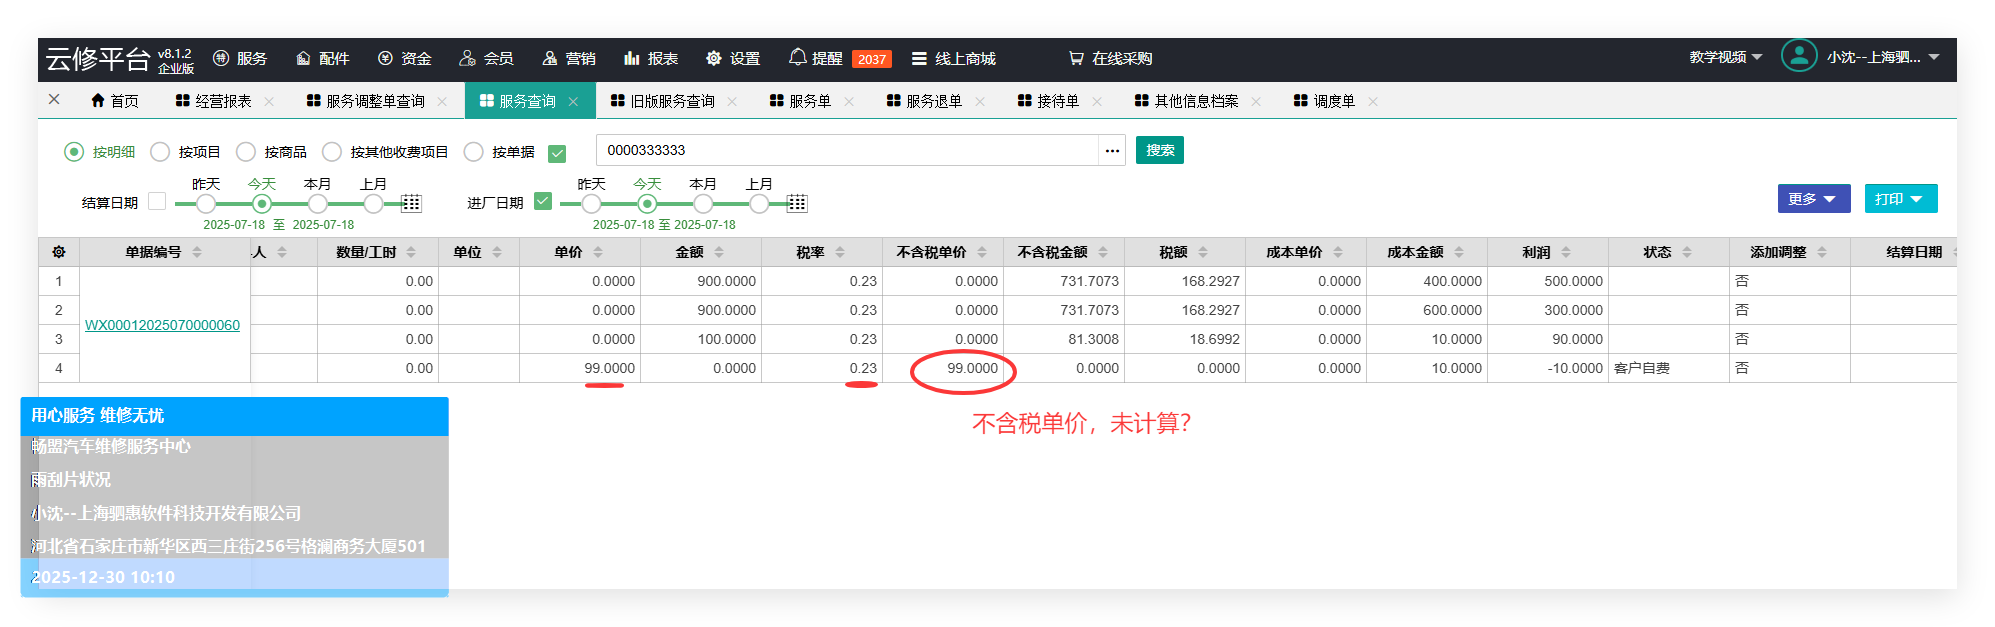1995x627 pixels.
Task: Expand the 打印 dropdown button
Action: pos(1900,199)
